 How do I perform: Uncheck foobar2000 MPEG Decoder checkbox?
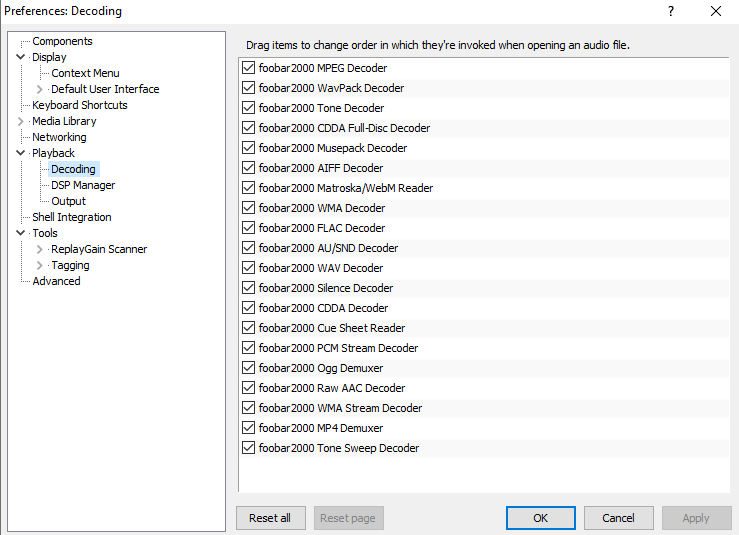click(248, 67)
